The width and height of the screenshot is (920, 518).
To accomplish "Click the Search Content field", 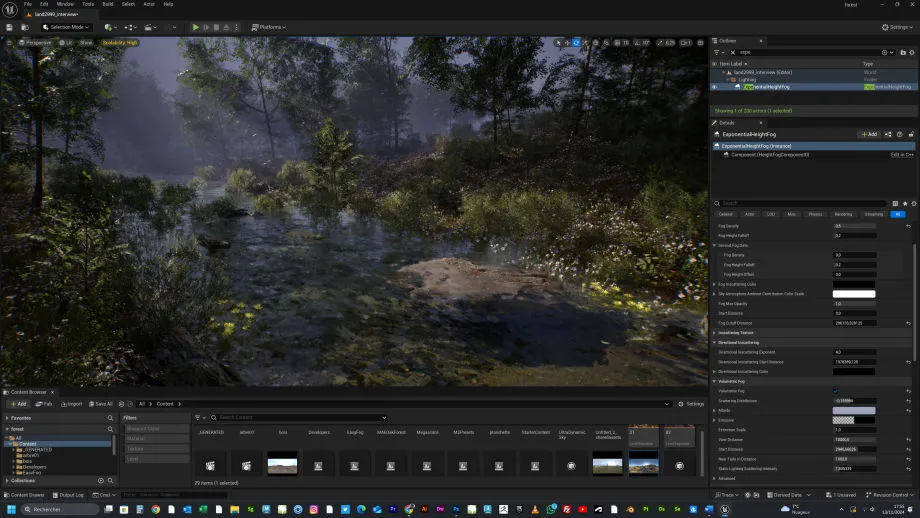I will [x=299, y=418].
